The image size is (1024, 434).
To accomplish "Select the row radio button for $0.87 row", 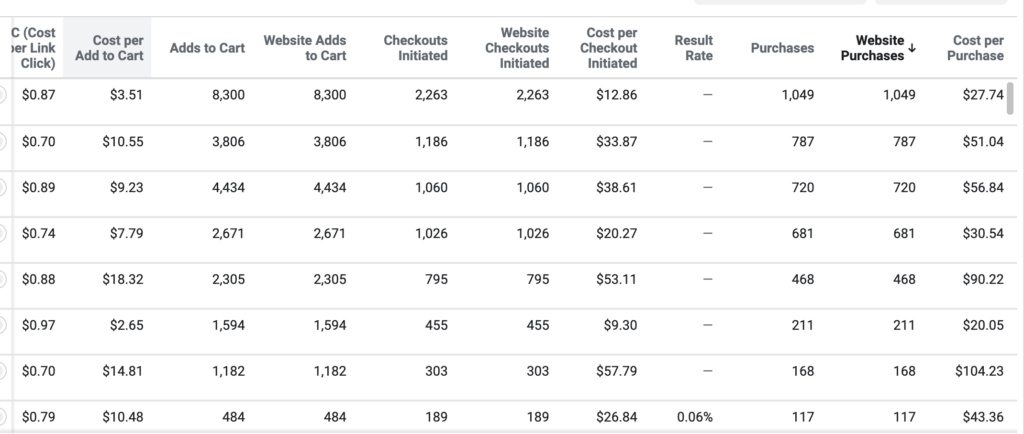I will coord(2,95).
